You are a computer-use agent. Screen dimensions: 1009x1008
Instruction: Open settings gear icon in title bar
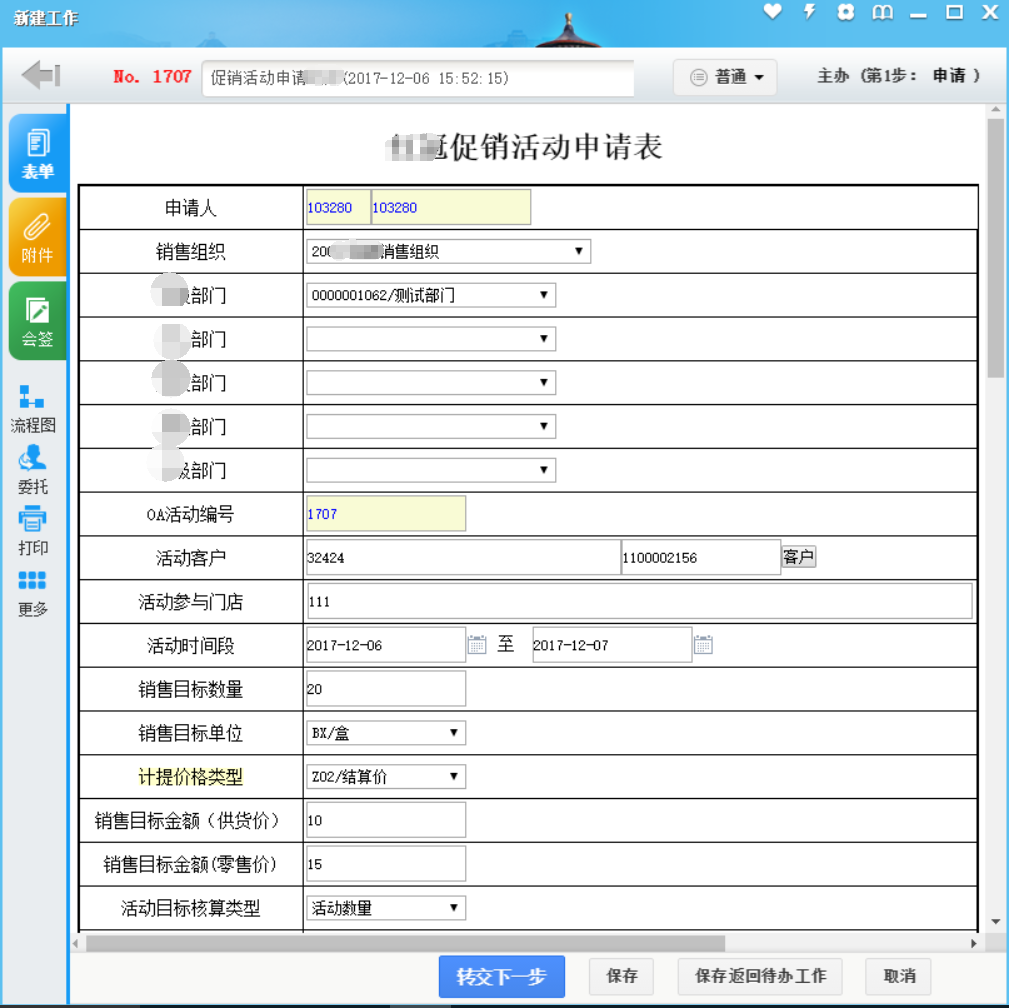[846, 12]
